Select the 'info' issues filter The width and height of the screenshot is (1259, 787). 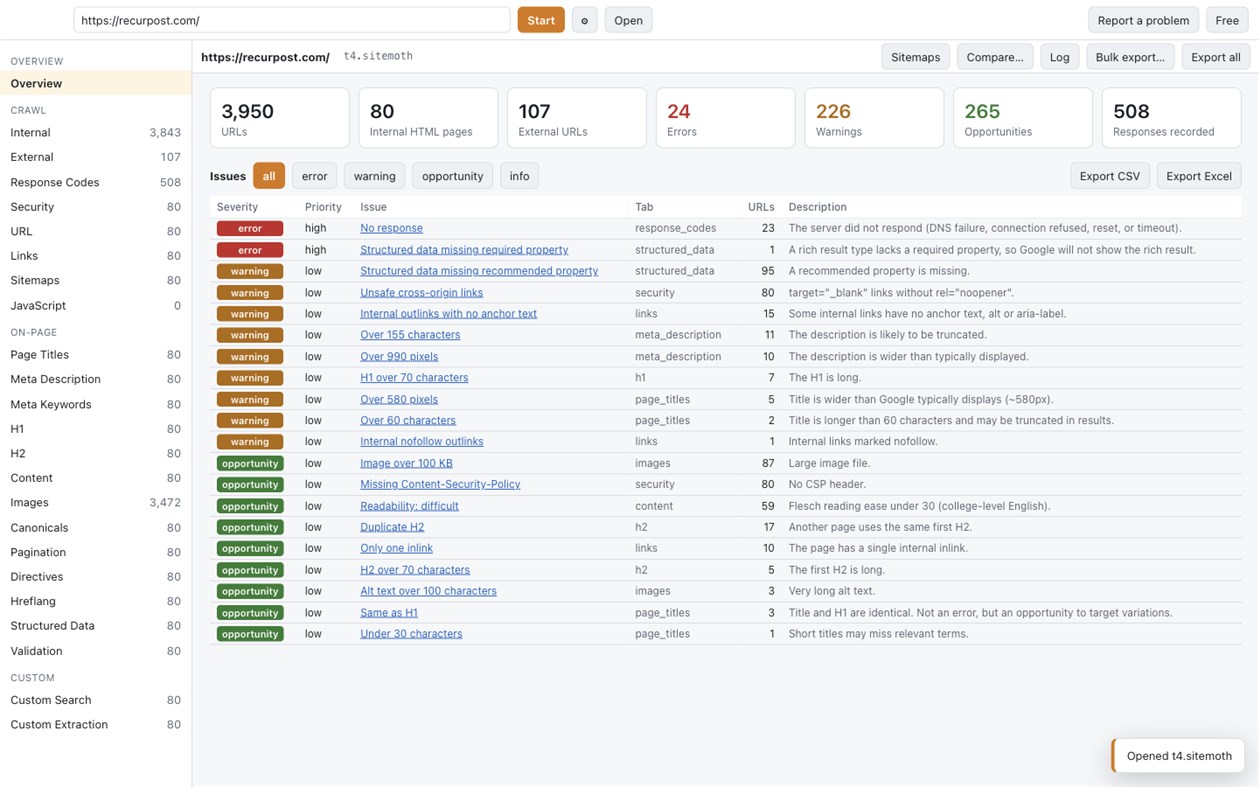point(519,176)
